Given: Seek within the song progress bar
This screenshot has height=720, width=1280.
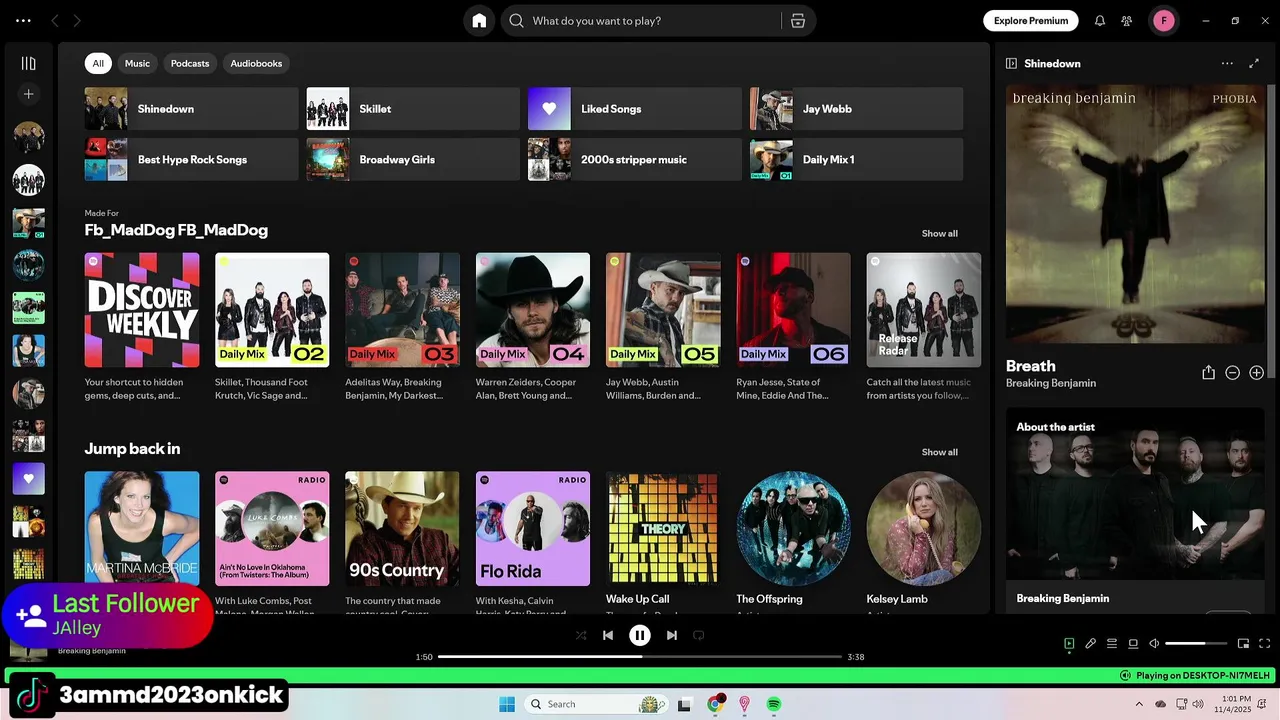Looking at the screenshot, I should click(640, 657).
